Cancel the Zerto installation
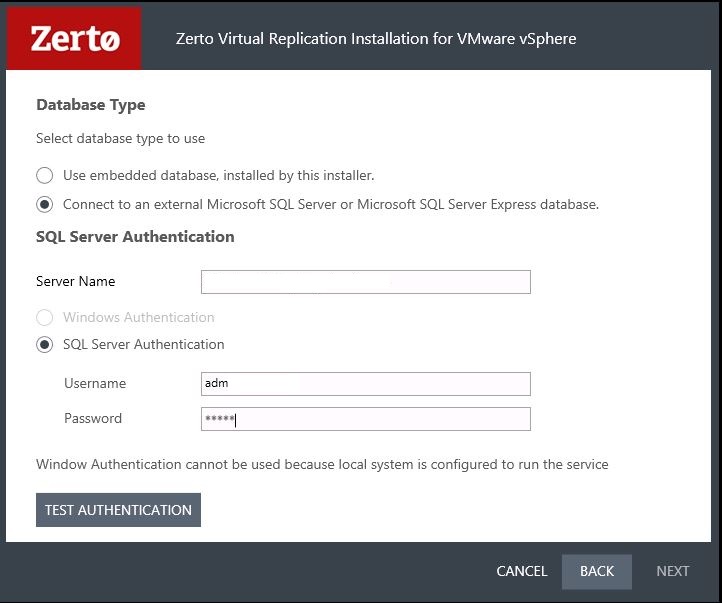722x603 pixels. [522, 571]
